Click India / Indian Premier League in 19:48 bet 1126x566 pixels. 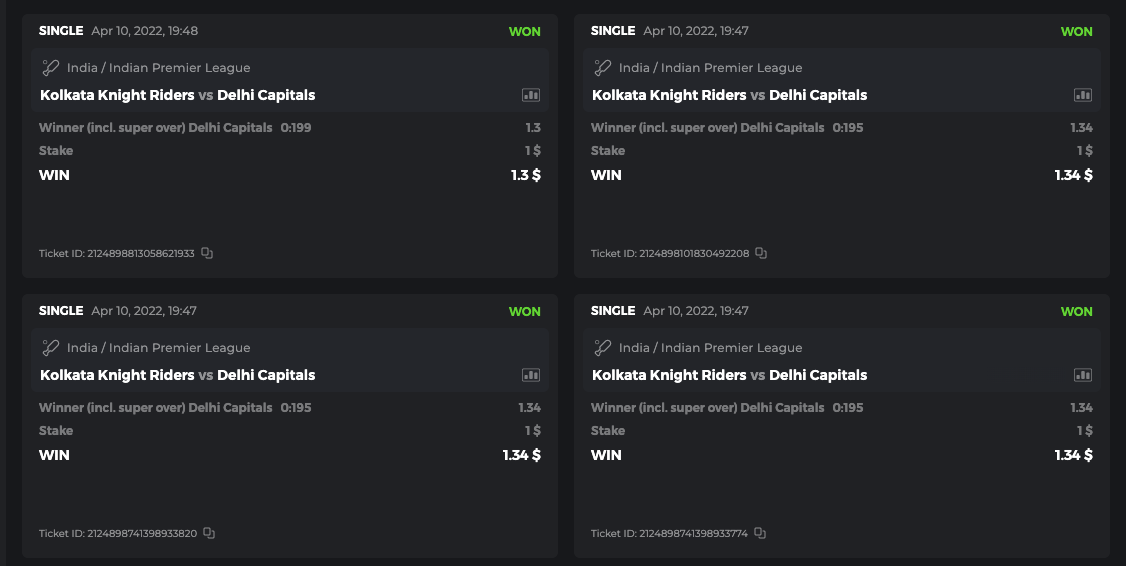(158, 68)
